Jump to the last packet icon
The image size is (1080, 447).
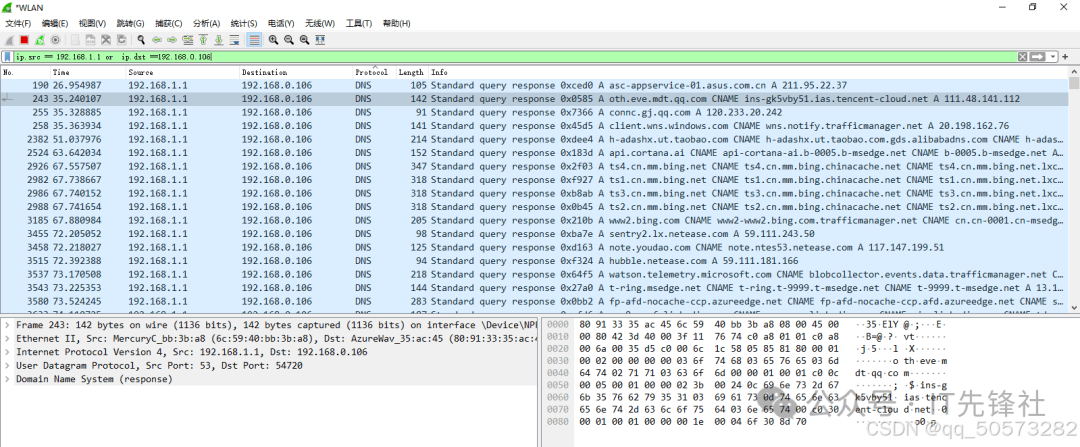218,39
